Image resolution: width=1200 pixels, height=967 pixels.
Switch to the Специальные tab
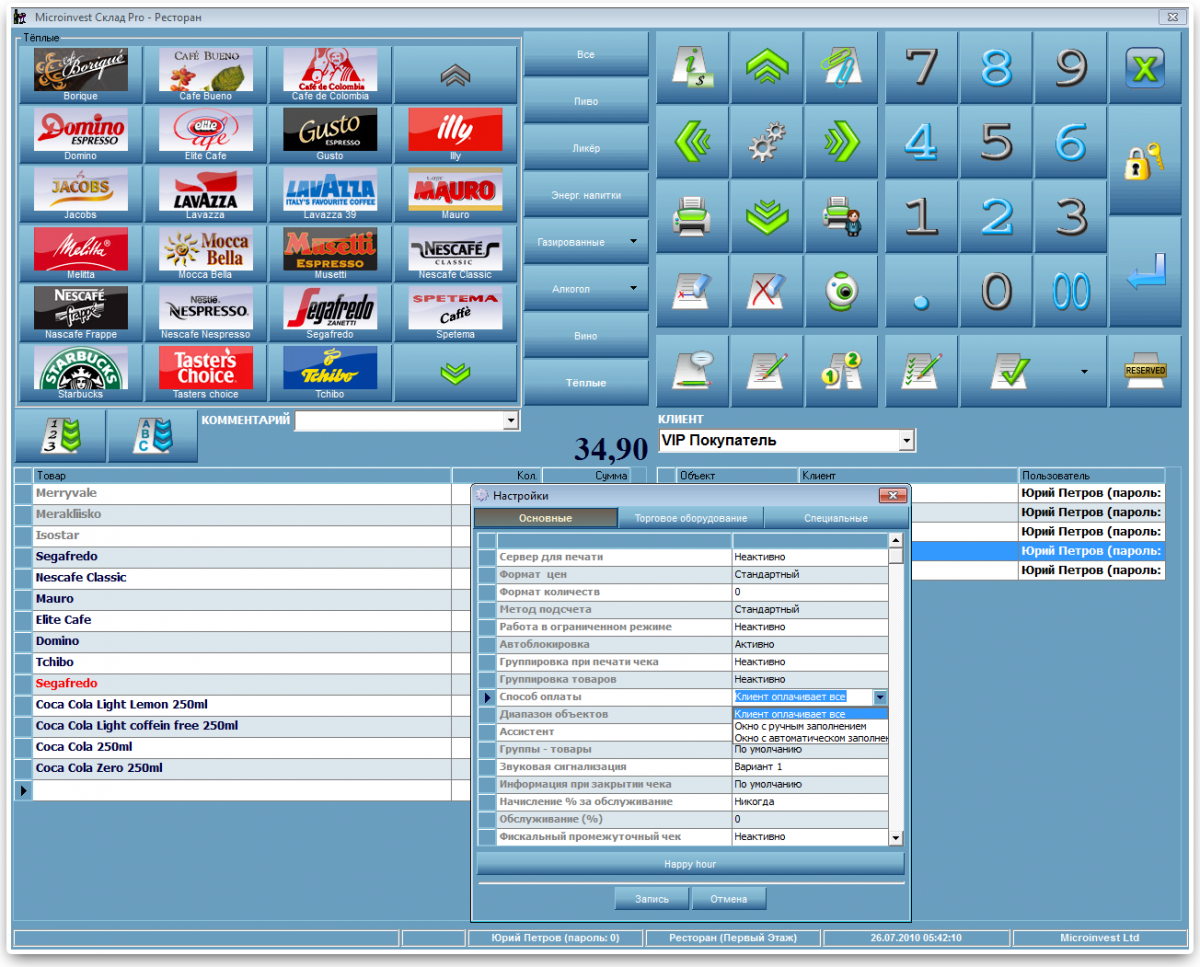(x=835, y=518)
